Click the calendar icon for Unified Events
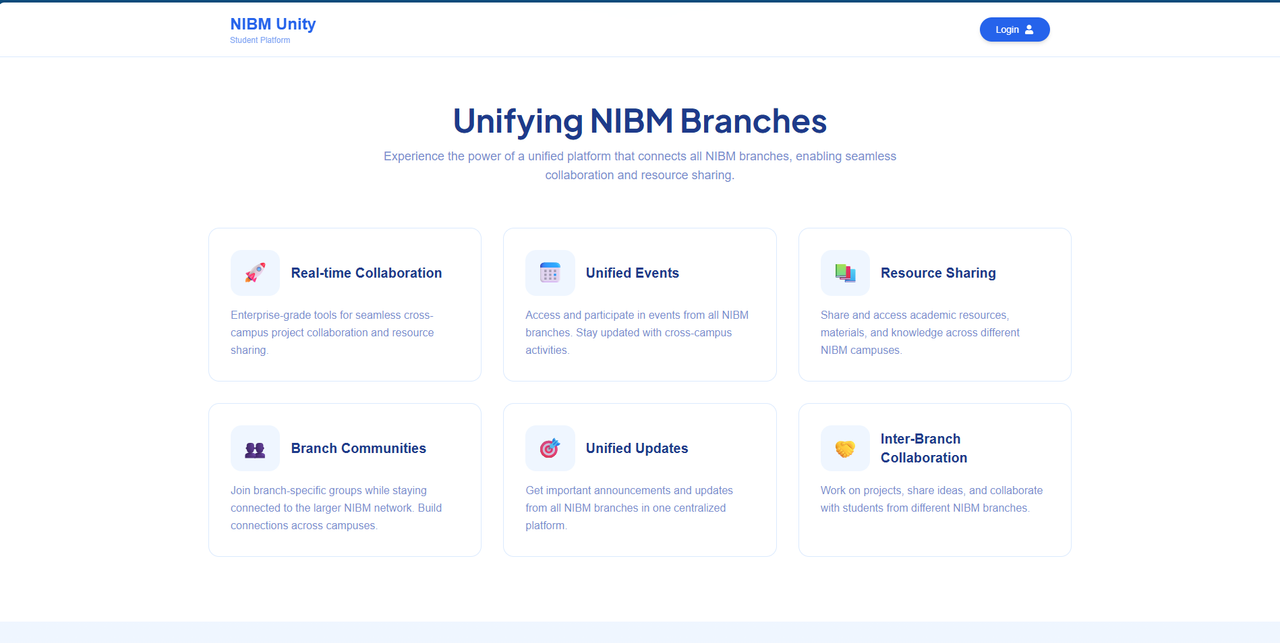 pyautogui.click(x=550, y=273)
